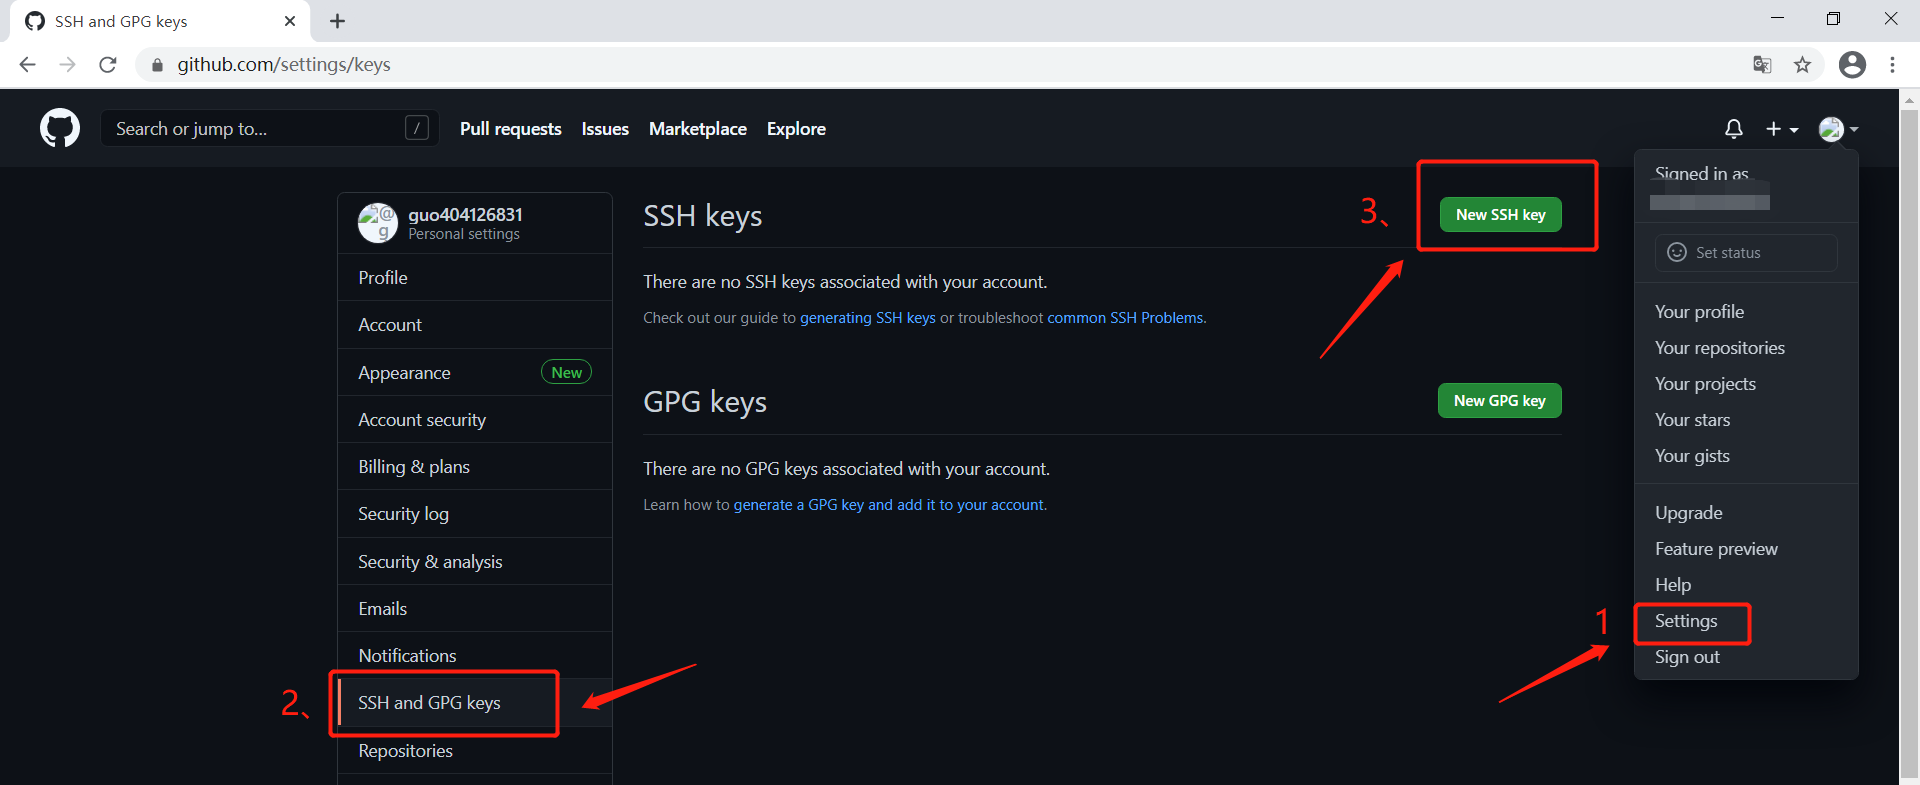Open Notifications settings
This screenshot has height=785, width=1920.
[x=475, y=656]
